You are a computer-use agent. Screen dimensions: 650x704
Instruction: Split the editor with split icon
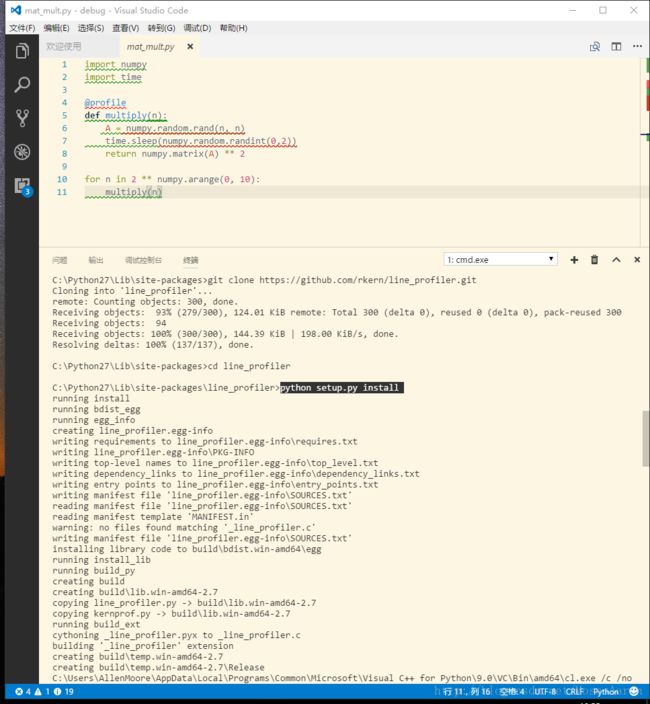(616, 47)
